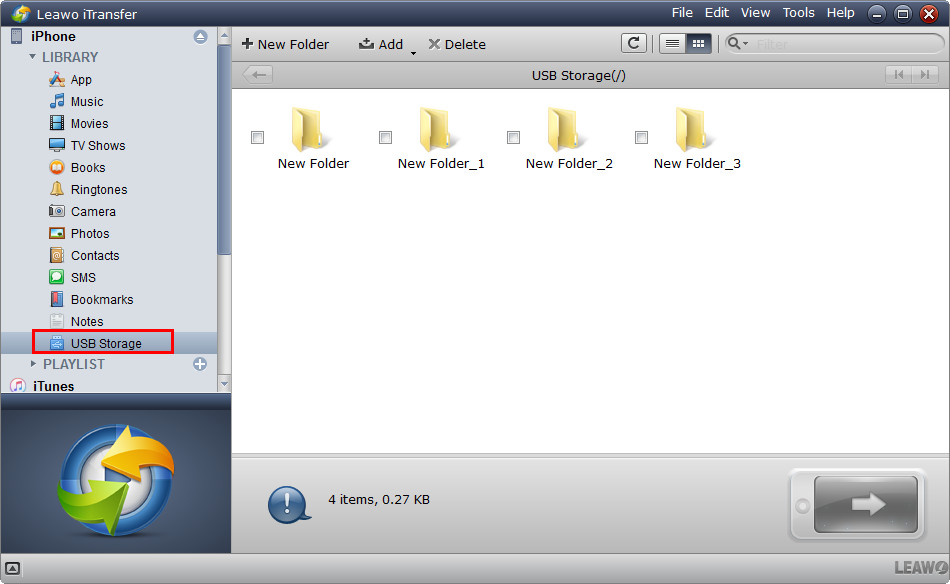Open the View menu

pyautogui.click(x=756, y=13)
